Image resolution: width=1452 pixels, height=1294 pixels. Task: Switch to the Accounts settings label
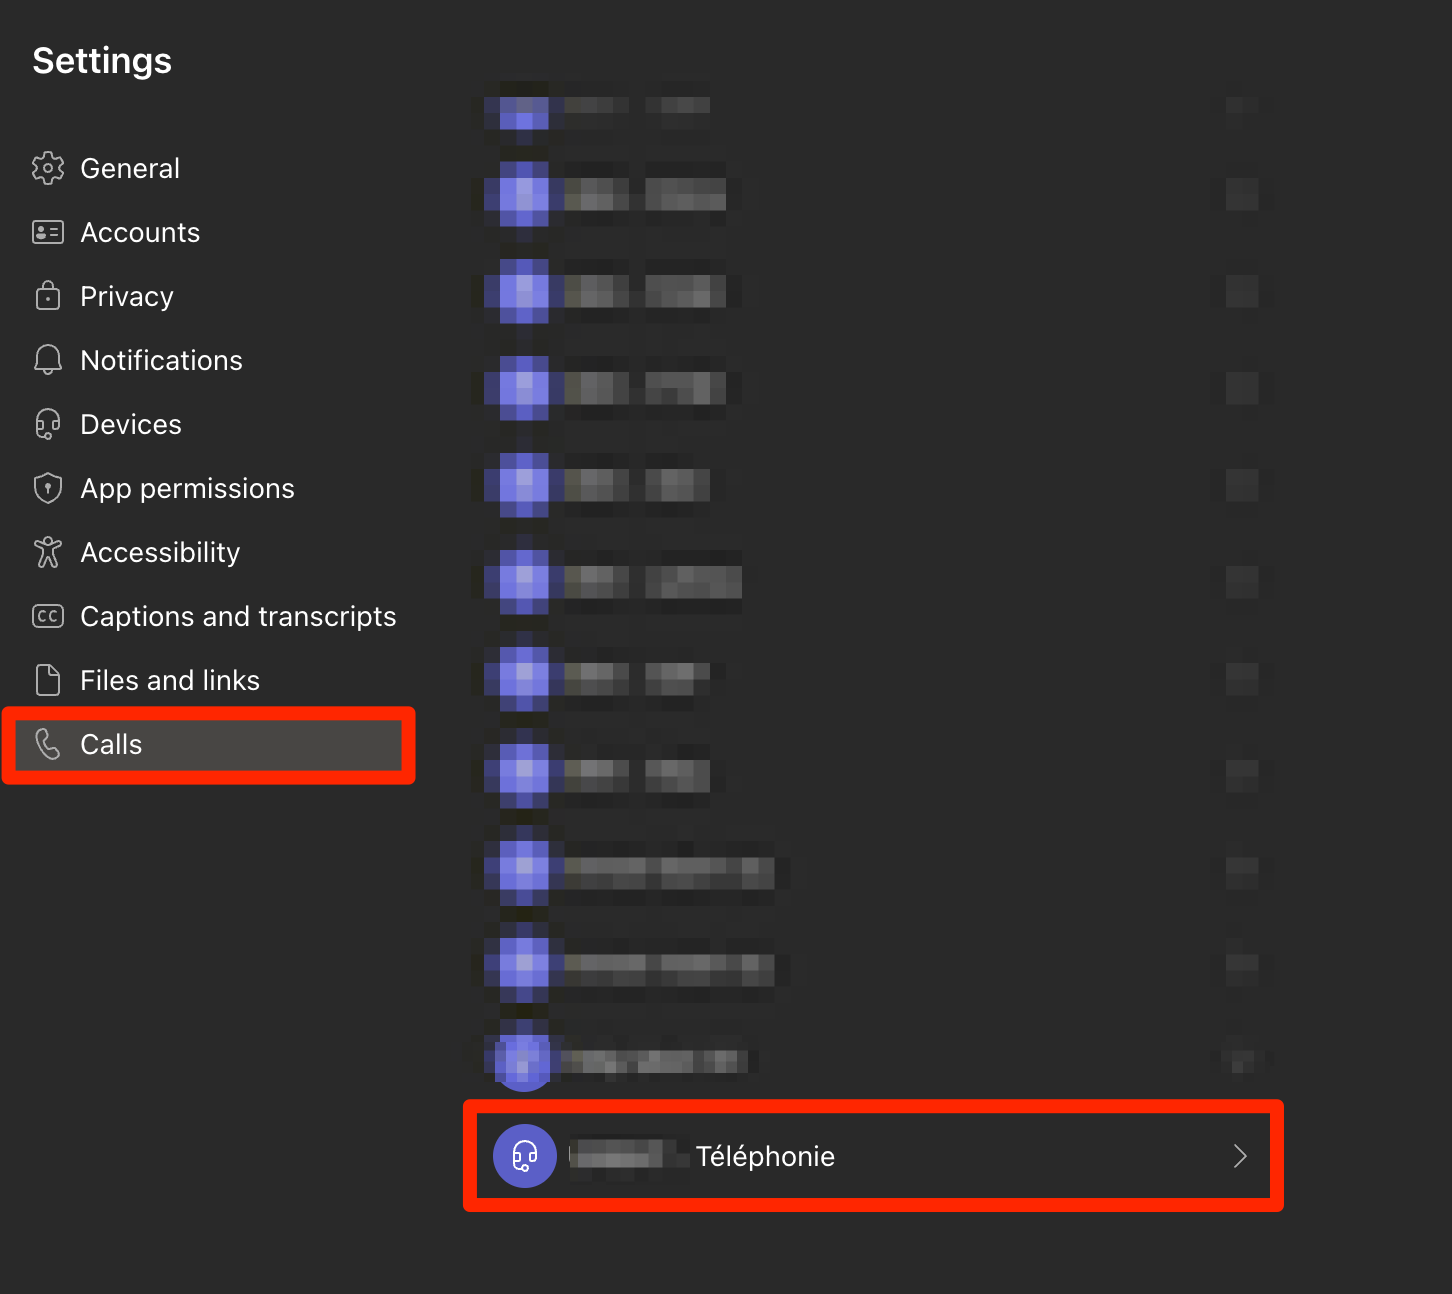point(140,233)
